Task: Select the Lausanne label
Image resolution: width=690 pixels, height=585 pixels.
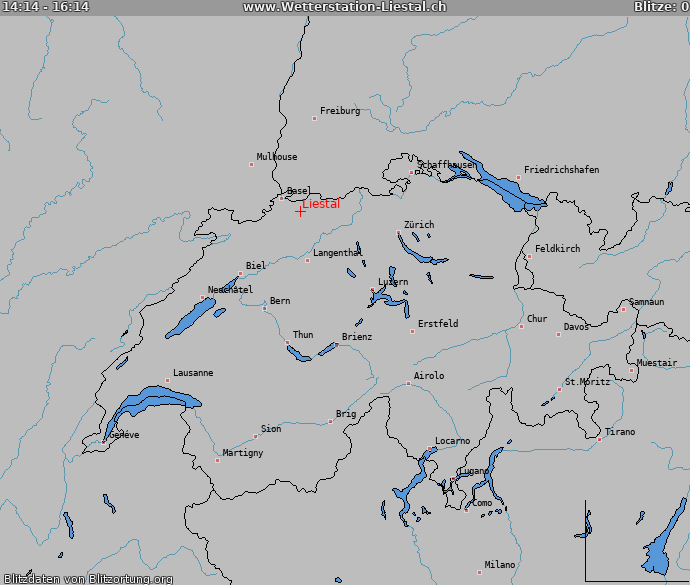Action: [193, 373]
